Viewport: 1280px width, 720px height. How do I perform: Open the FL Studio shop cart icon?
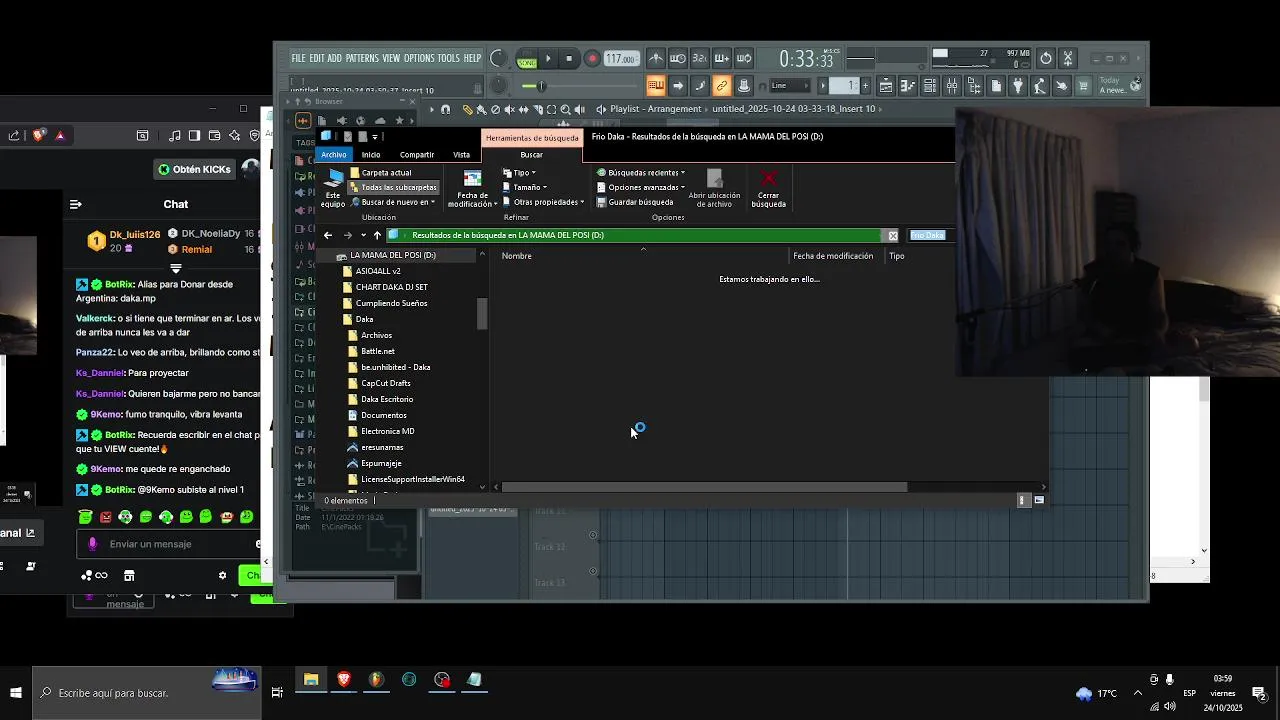click(1084, 86)
